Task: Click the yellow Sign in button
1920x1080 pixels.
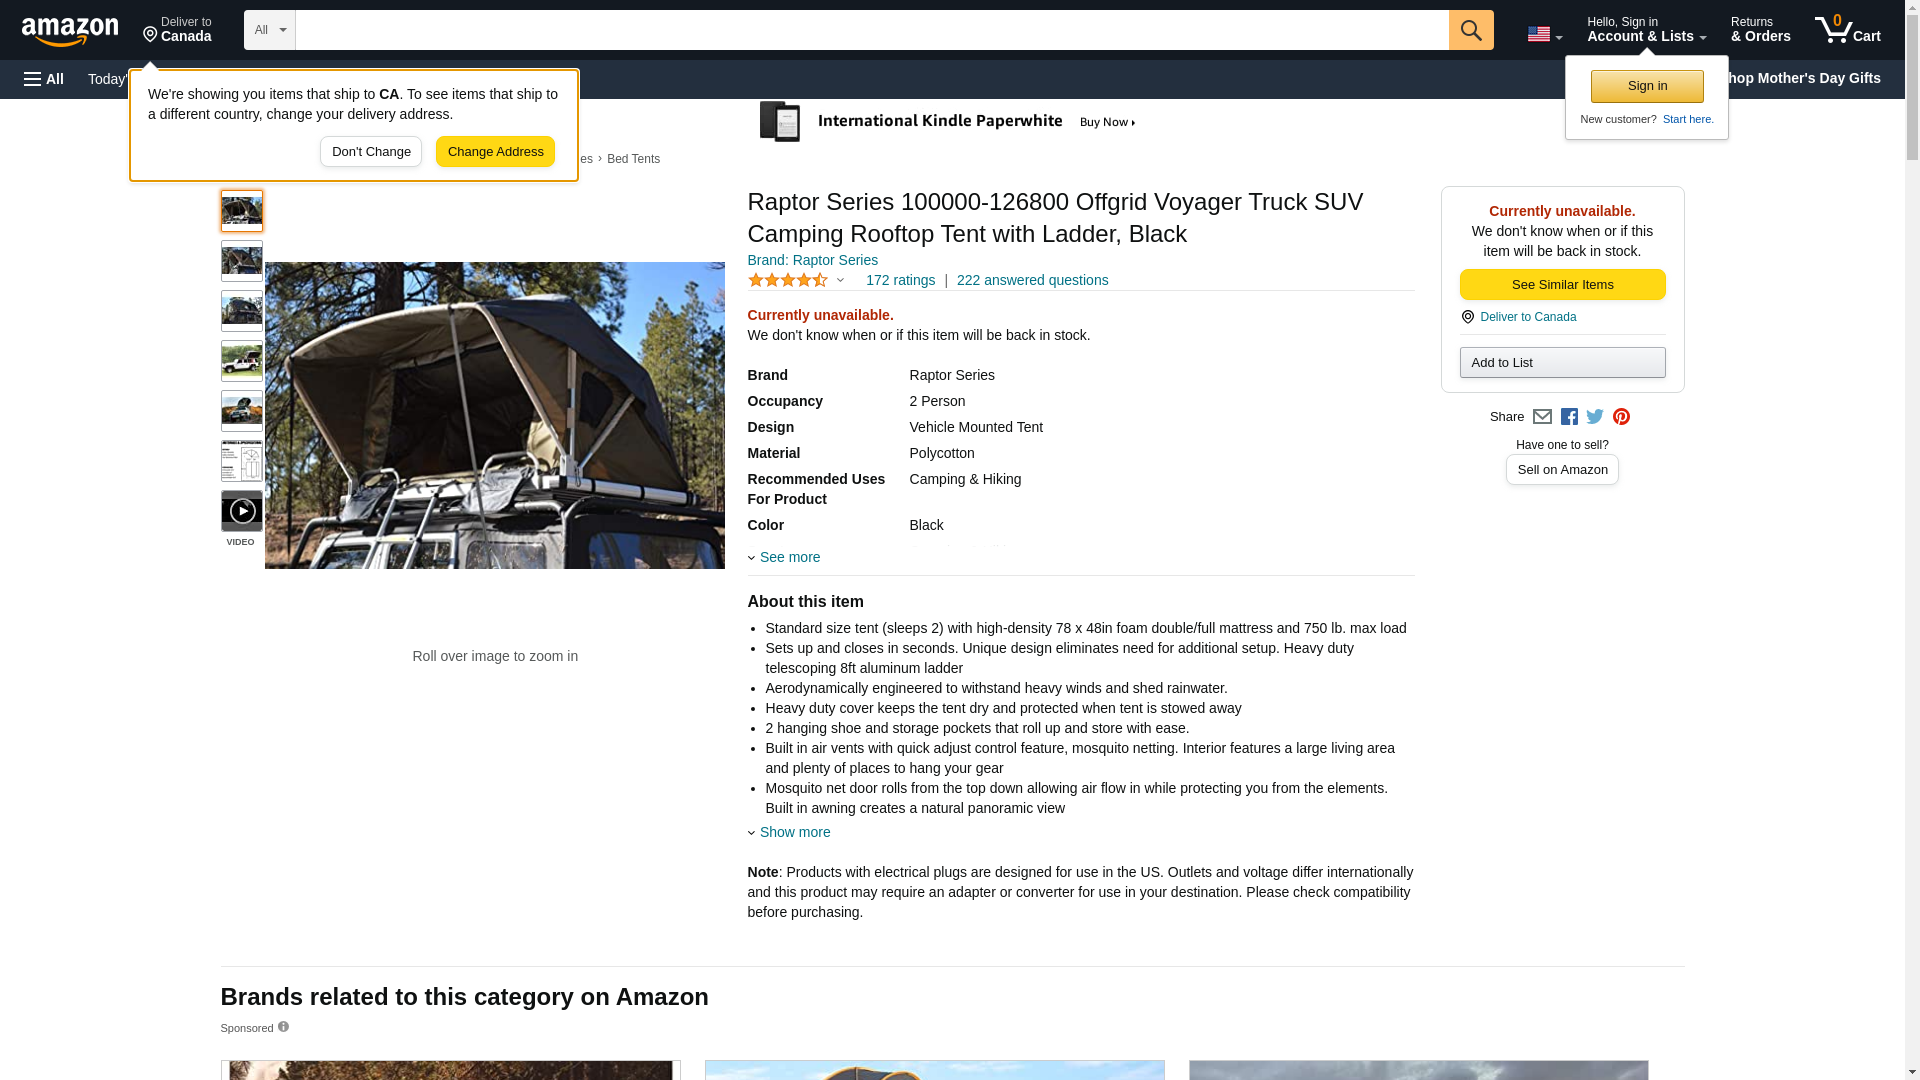Action: tap(1647, 86)
